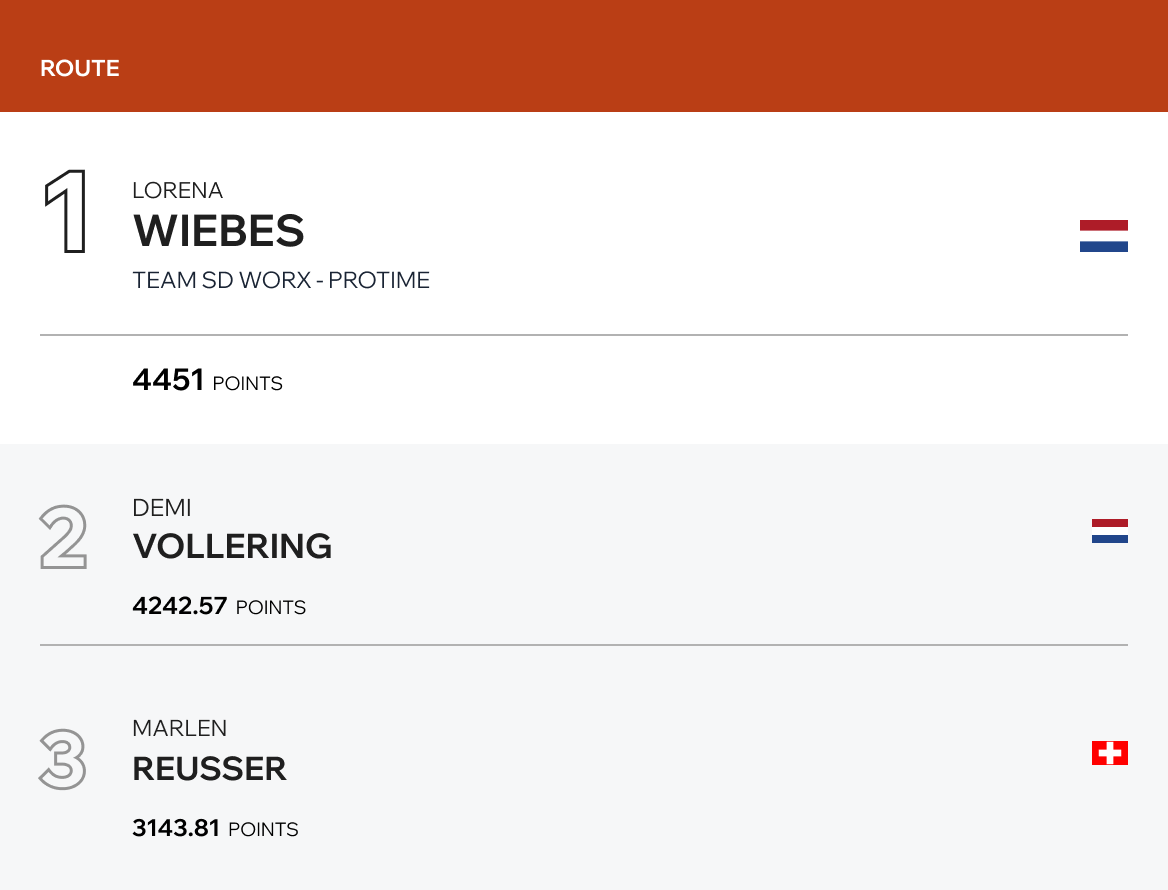Screen dimensions: 1168x890
Task: Click the 4451 score value
Action: pyautogui.click(x=168, y=380)
